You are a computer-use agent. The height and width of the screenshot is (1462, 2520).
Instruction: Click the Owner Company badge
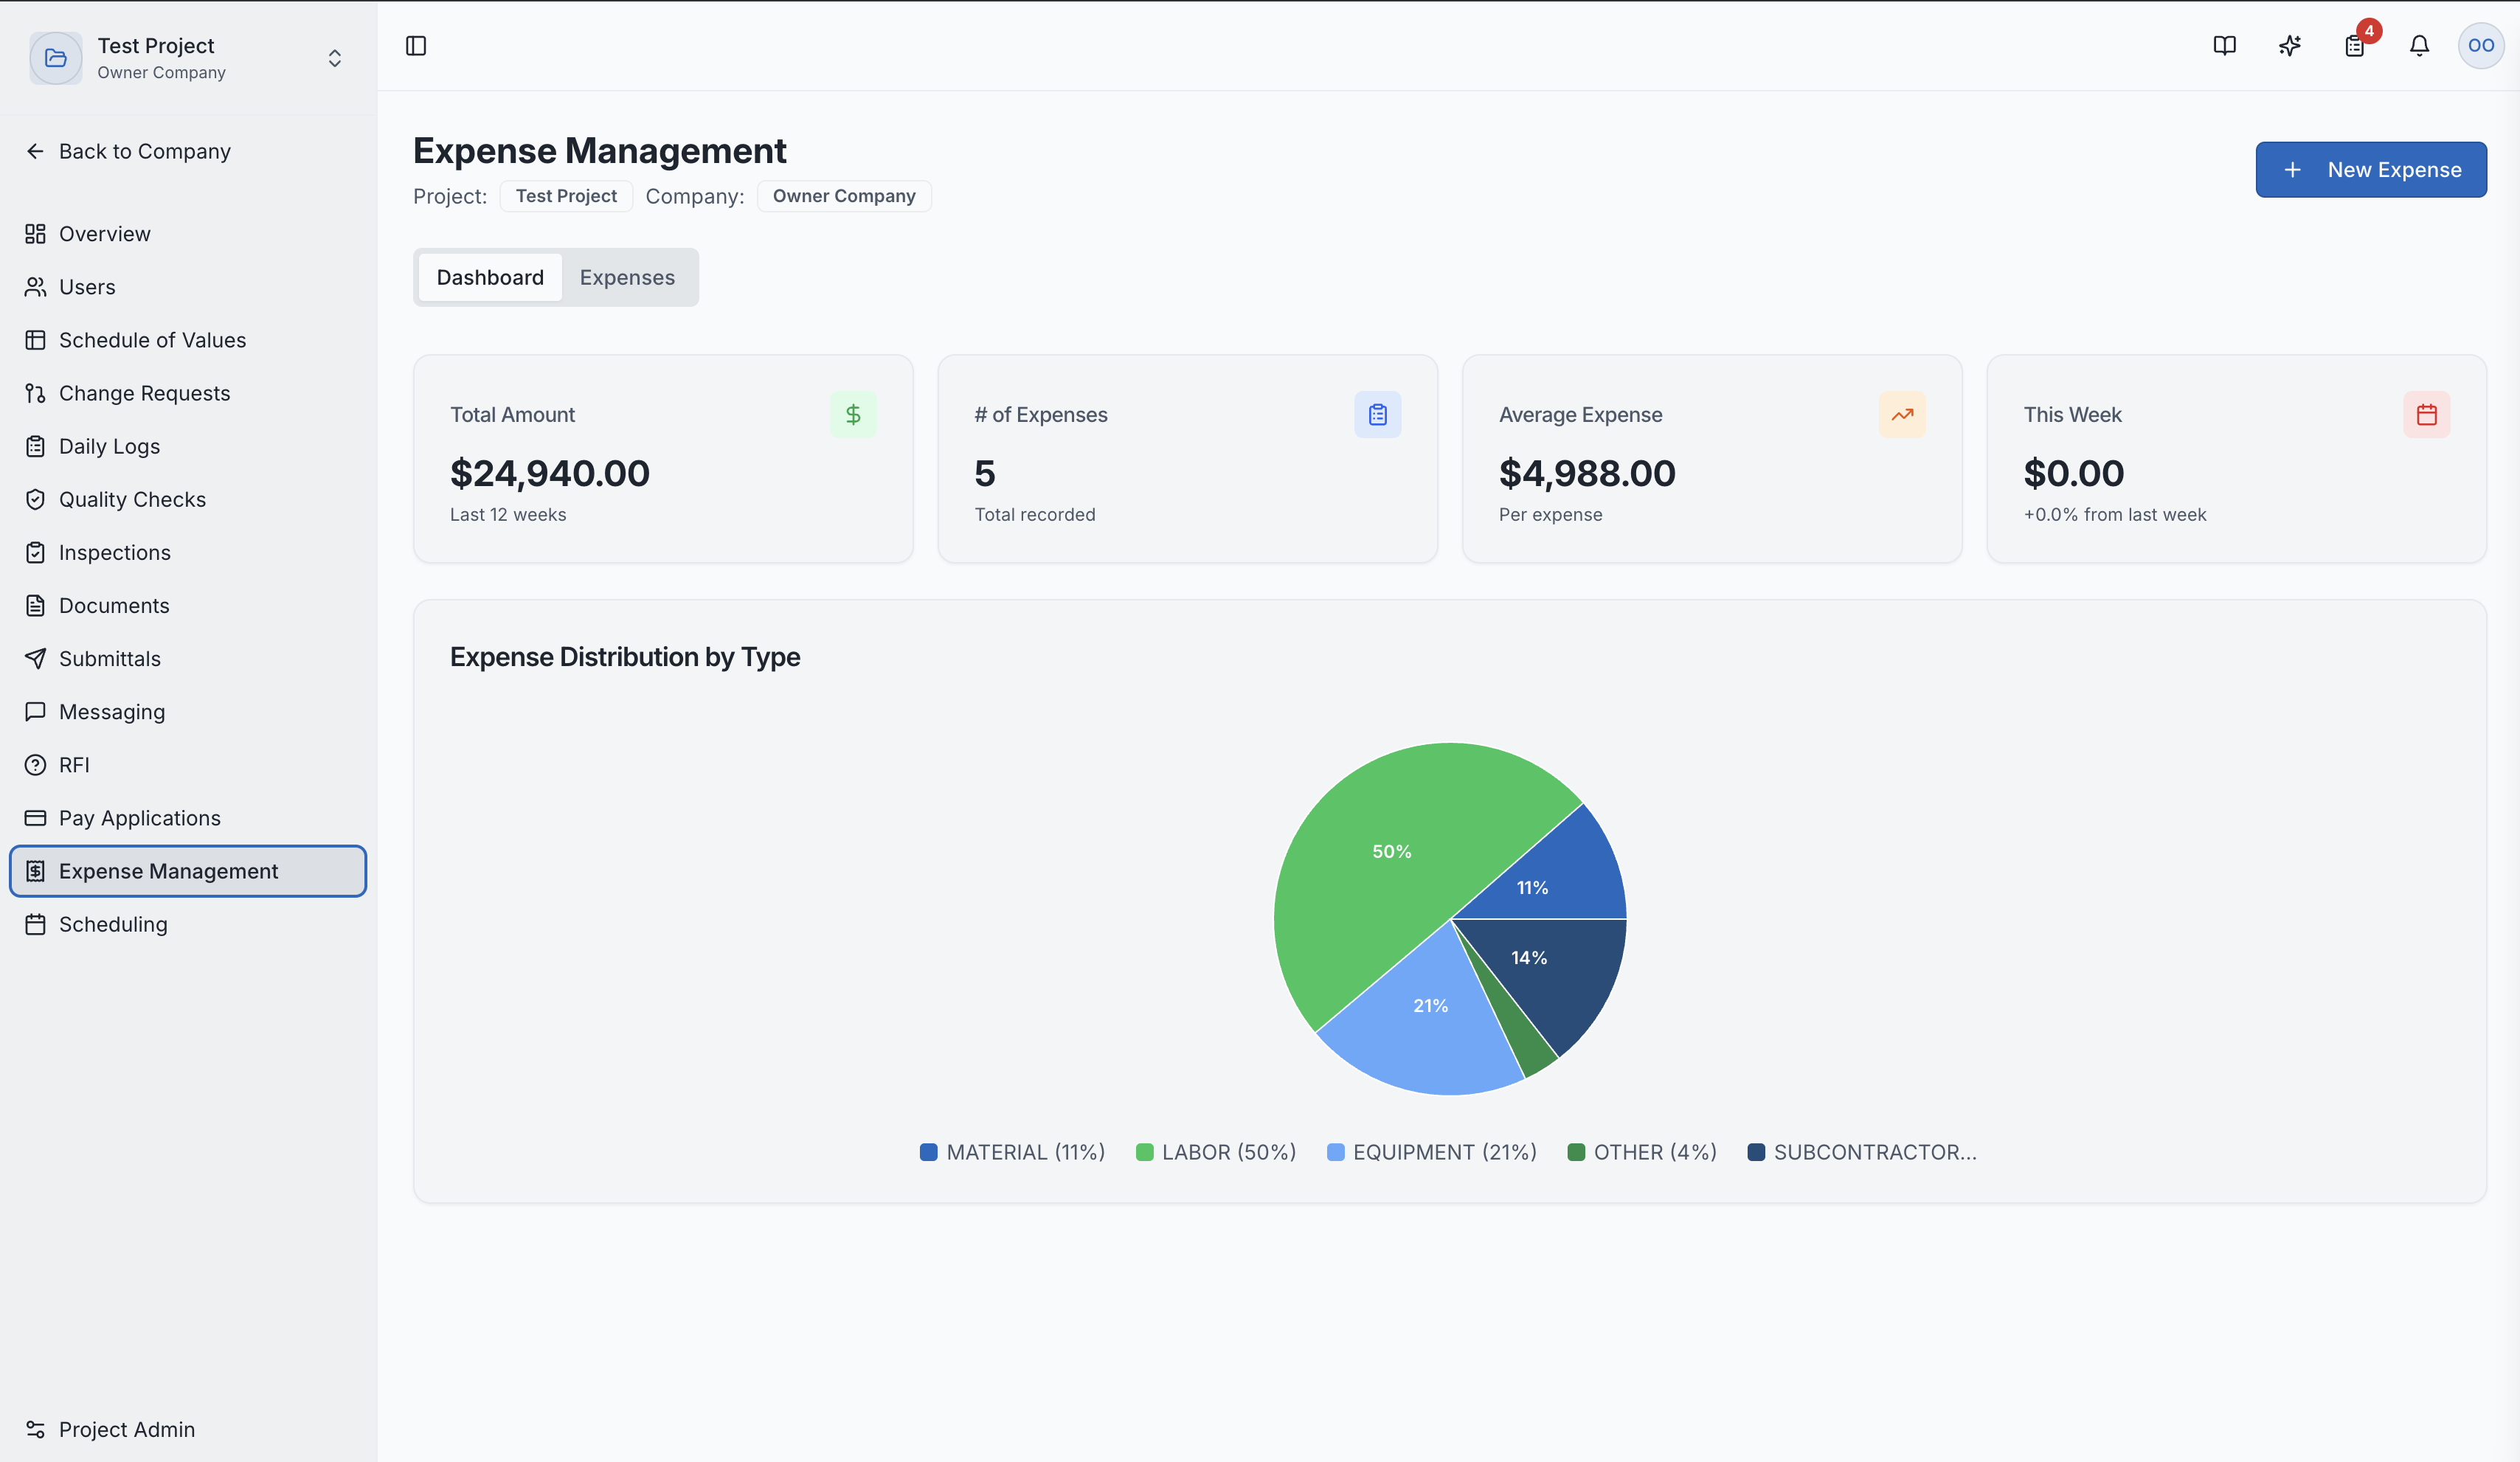click(844, 196)
